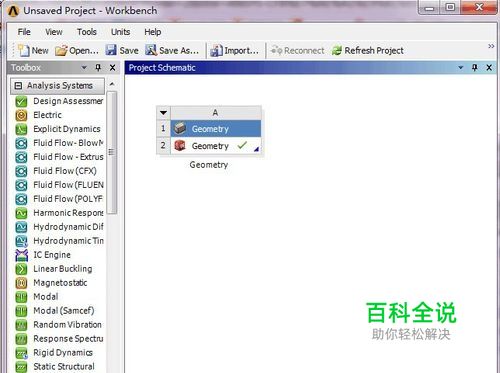Screen dimensions: 500x373
Task: Click the Random Vibration icon
Action: pos(21,325)
